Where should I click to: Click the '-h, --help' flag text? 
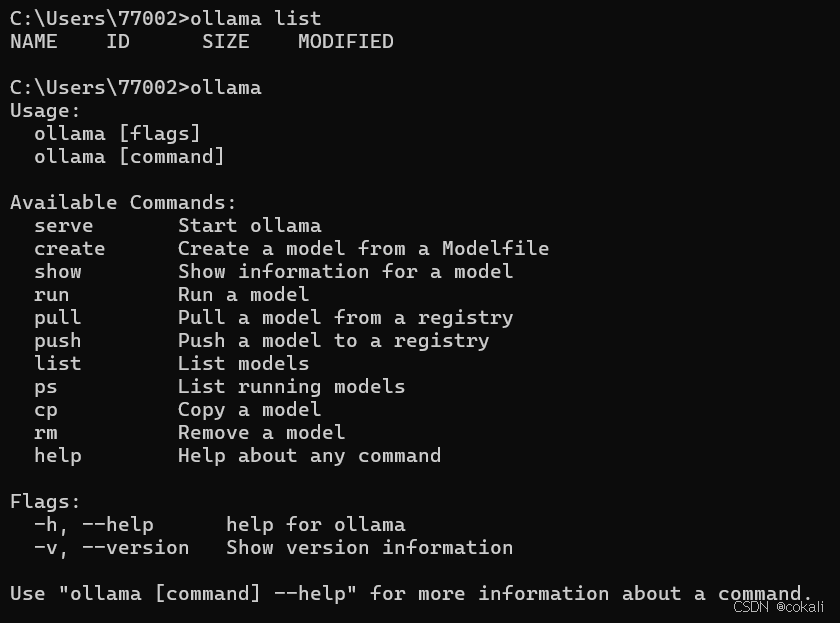coord(94,525)
